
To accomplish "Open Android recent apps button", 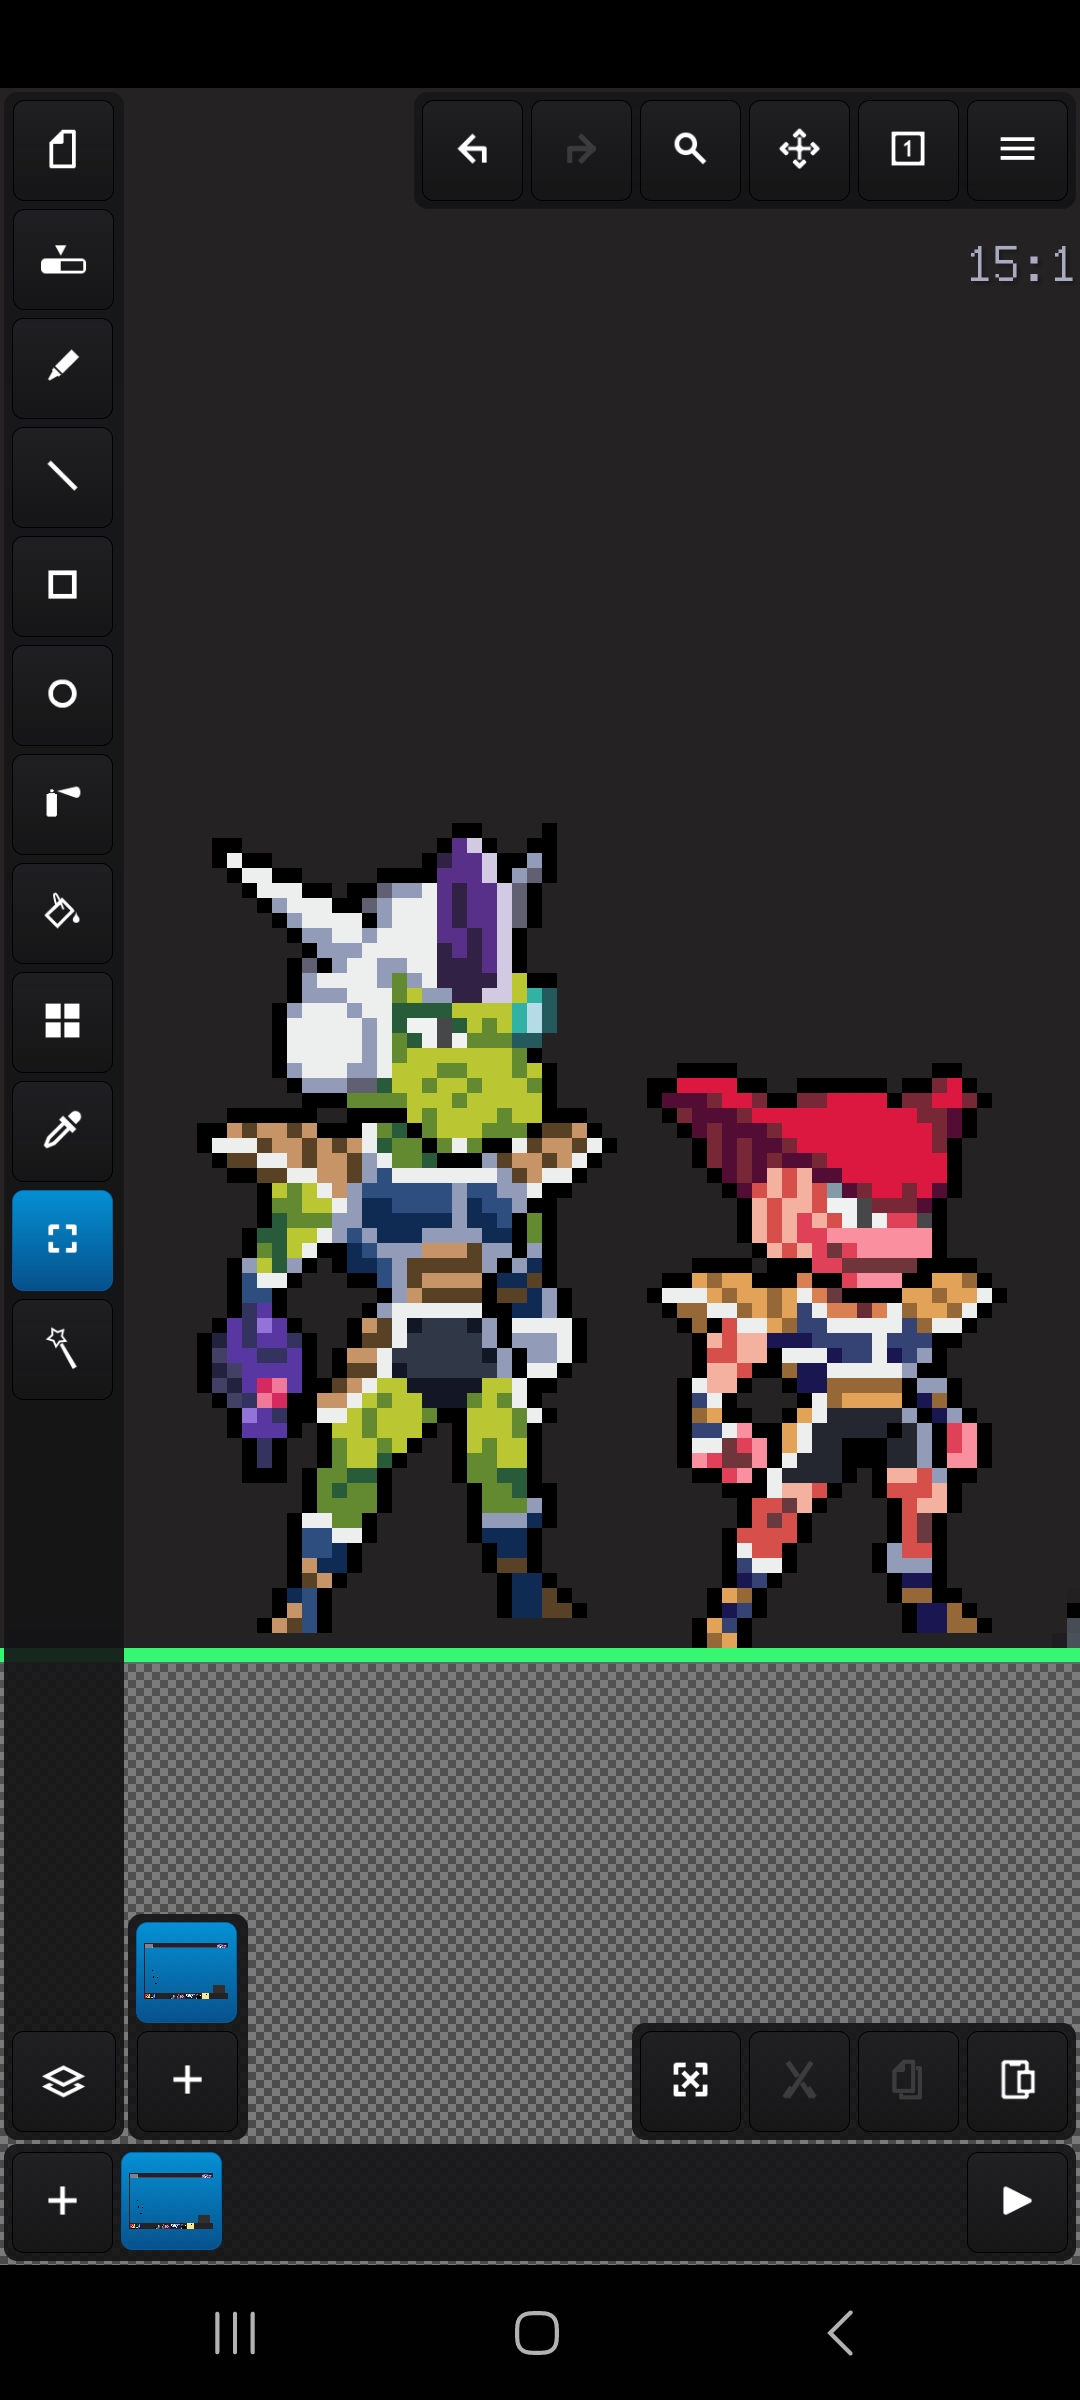I will point(236,2333).
